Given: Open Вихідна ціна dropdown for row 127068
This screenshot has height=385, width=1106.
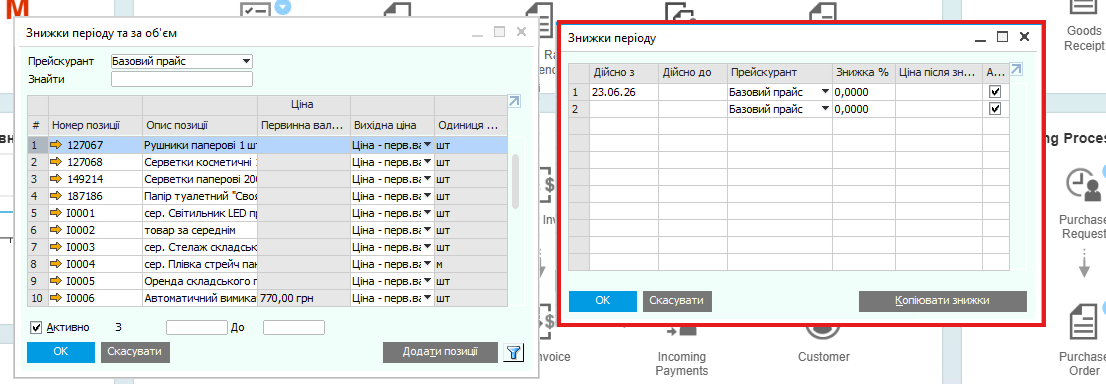Looking at the screenshot, I should coord(427,162).
